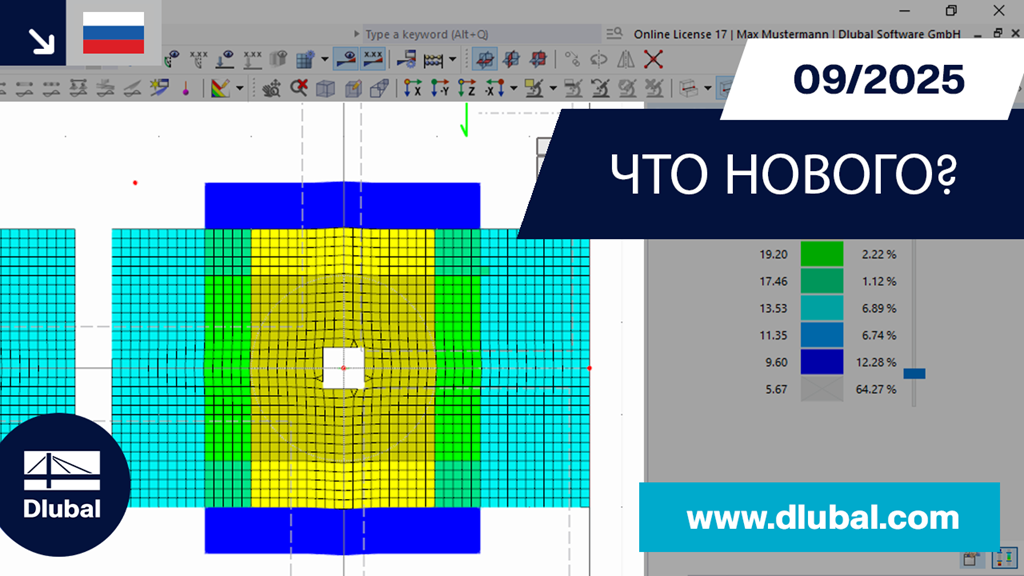Click the rotate arrows icon in top toolbar
The width and height of the screenshot is (1024, 576).
point(598,59)
